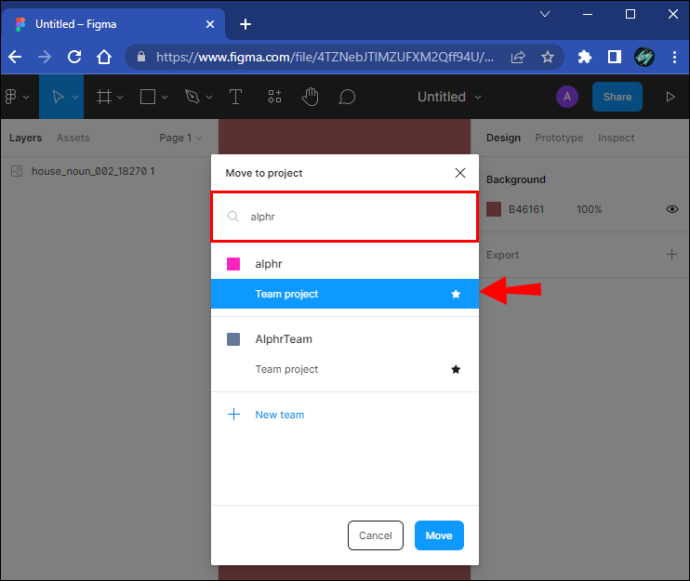Select the Text tool
690x581 pixels.
(236, 96)
